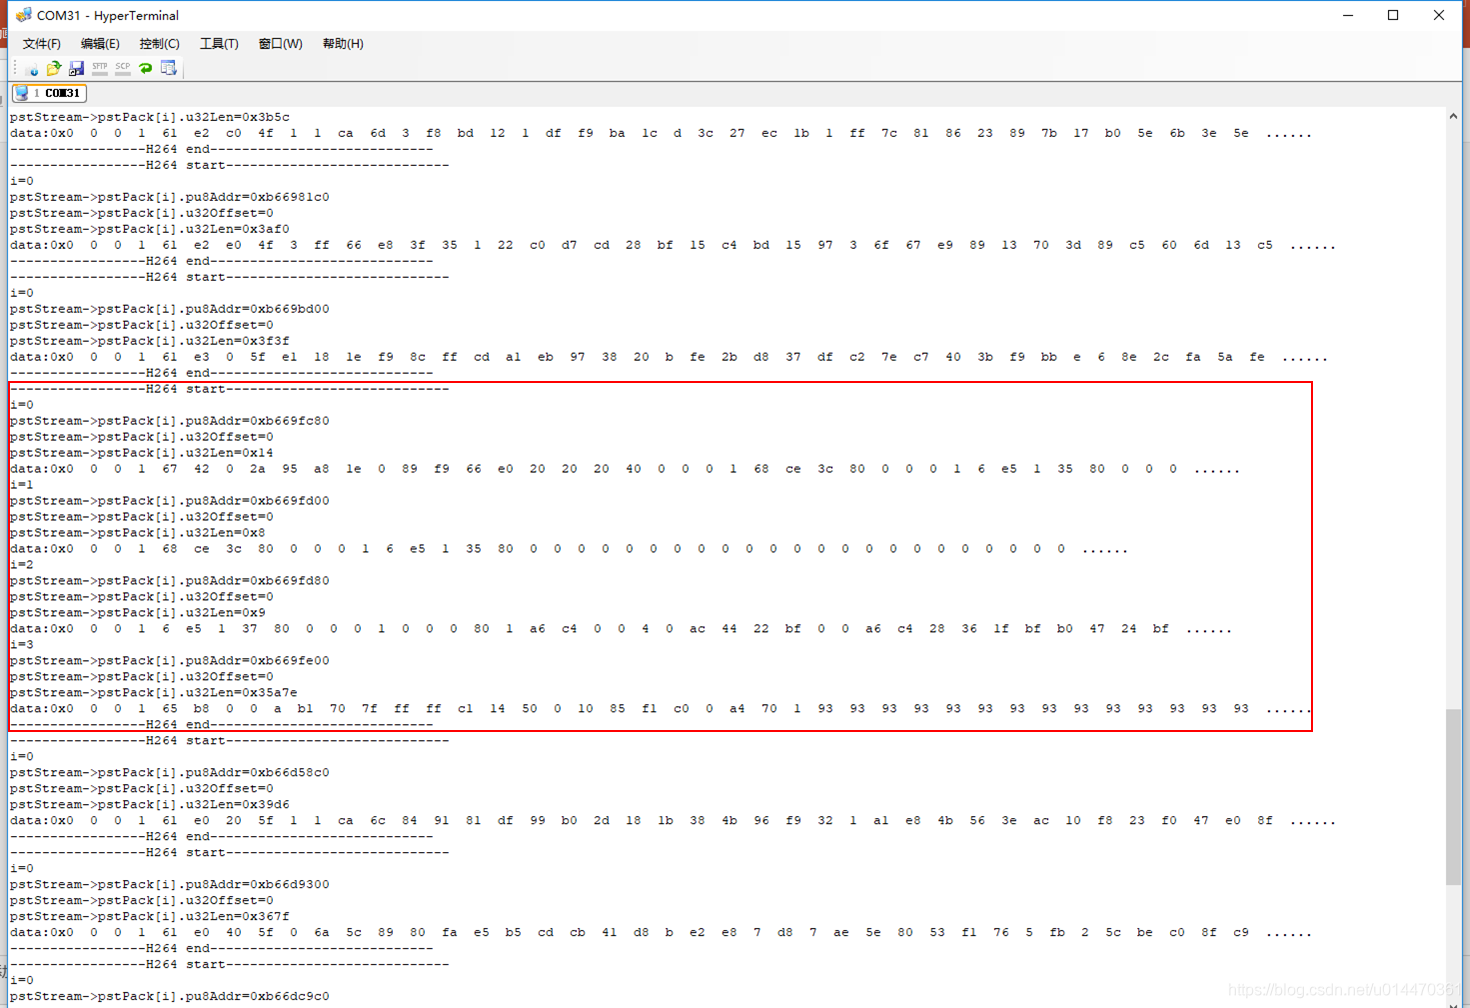Click the vertical scrollbar thumb

[1453, 797]
